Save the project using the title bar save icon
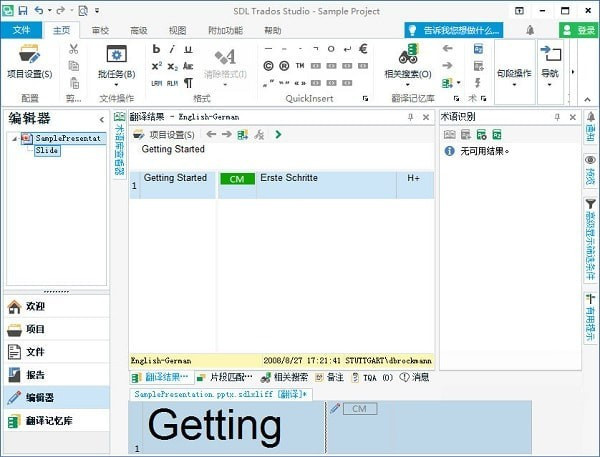The image size is (600, 457). (23, 11)
